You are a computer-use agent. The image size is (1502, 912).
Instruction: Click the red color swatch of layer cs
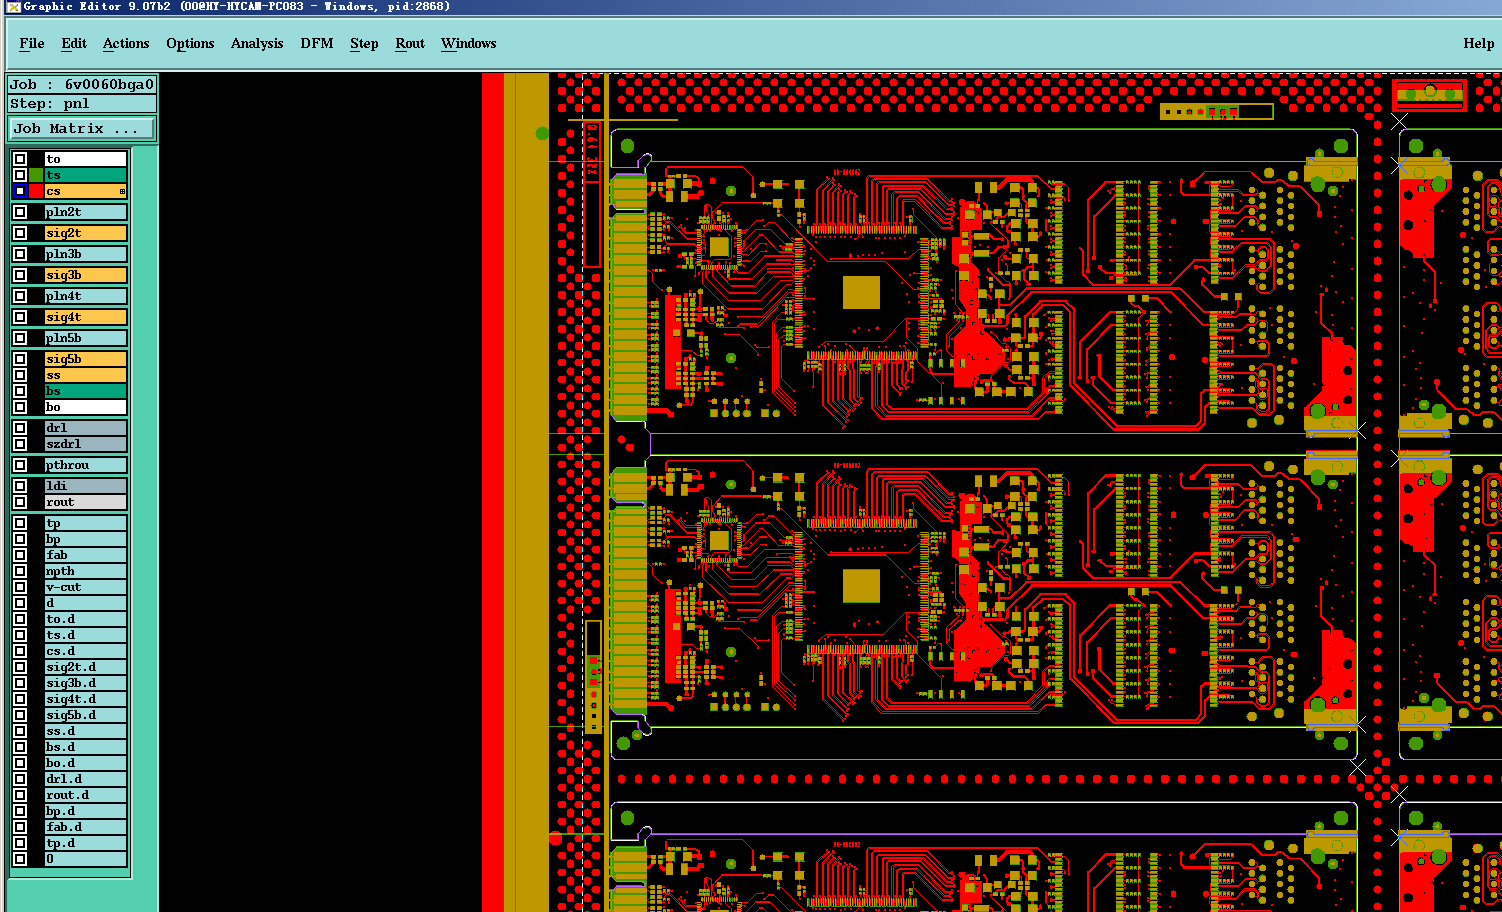[x=36, y=191]
